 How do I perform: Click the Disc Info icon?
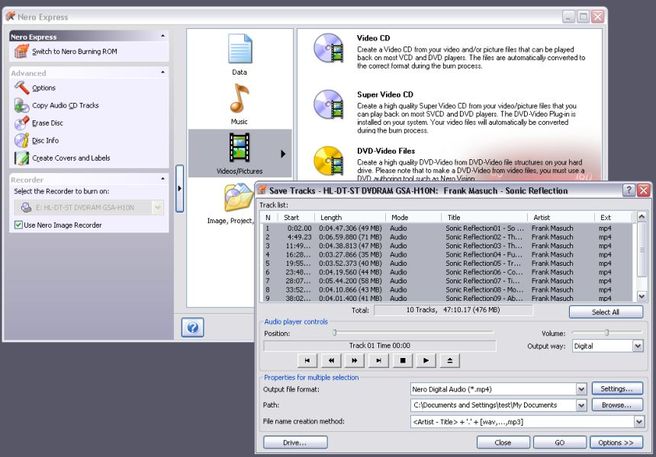tap(21, 141)
